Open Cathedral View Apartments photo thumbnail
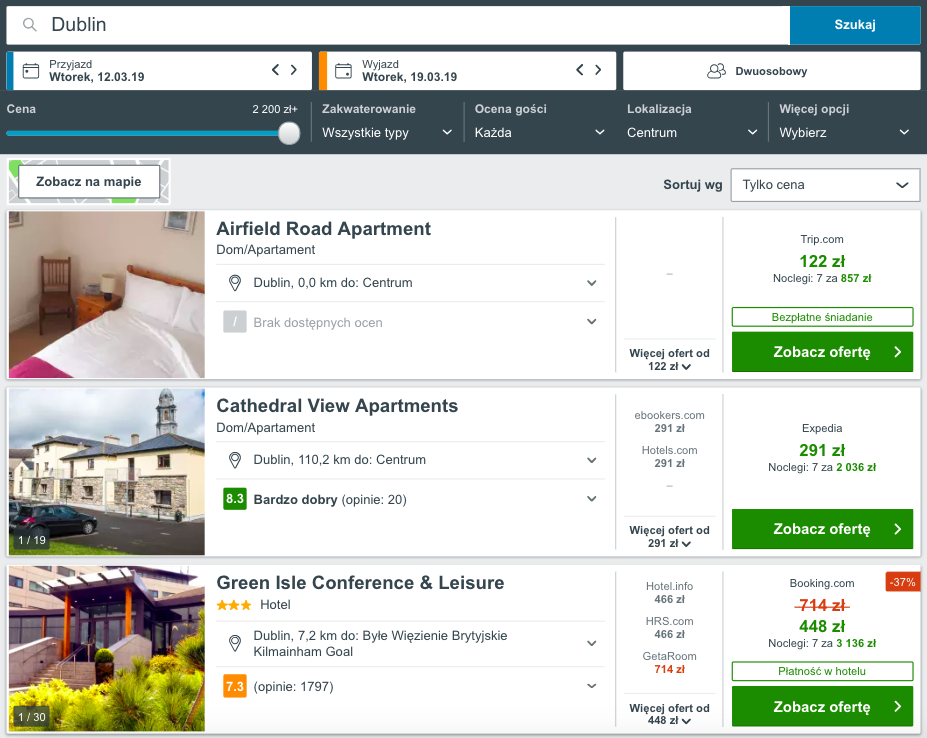The width and height of the screenshot is (927, 738). tap(107, 472)
